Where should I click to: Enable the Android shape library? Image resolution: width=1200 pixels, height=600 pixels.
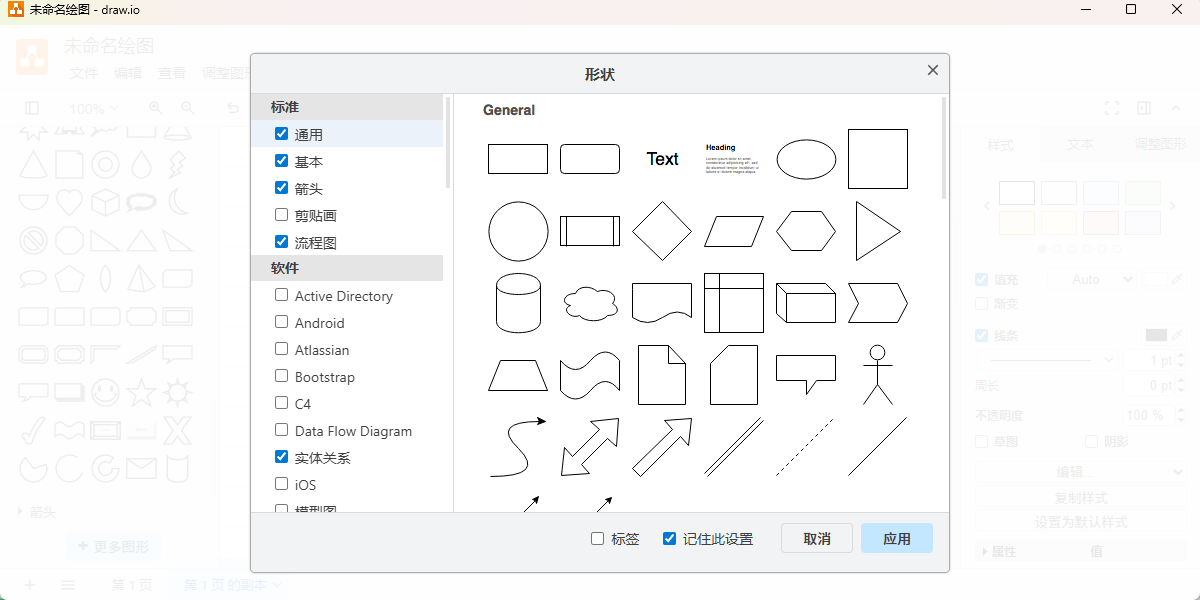[280, 322]
